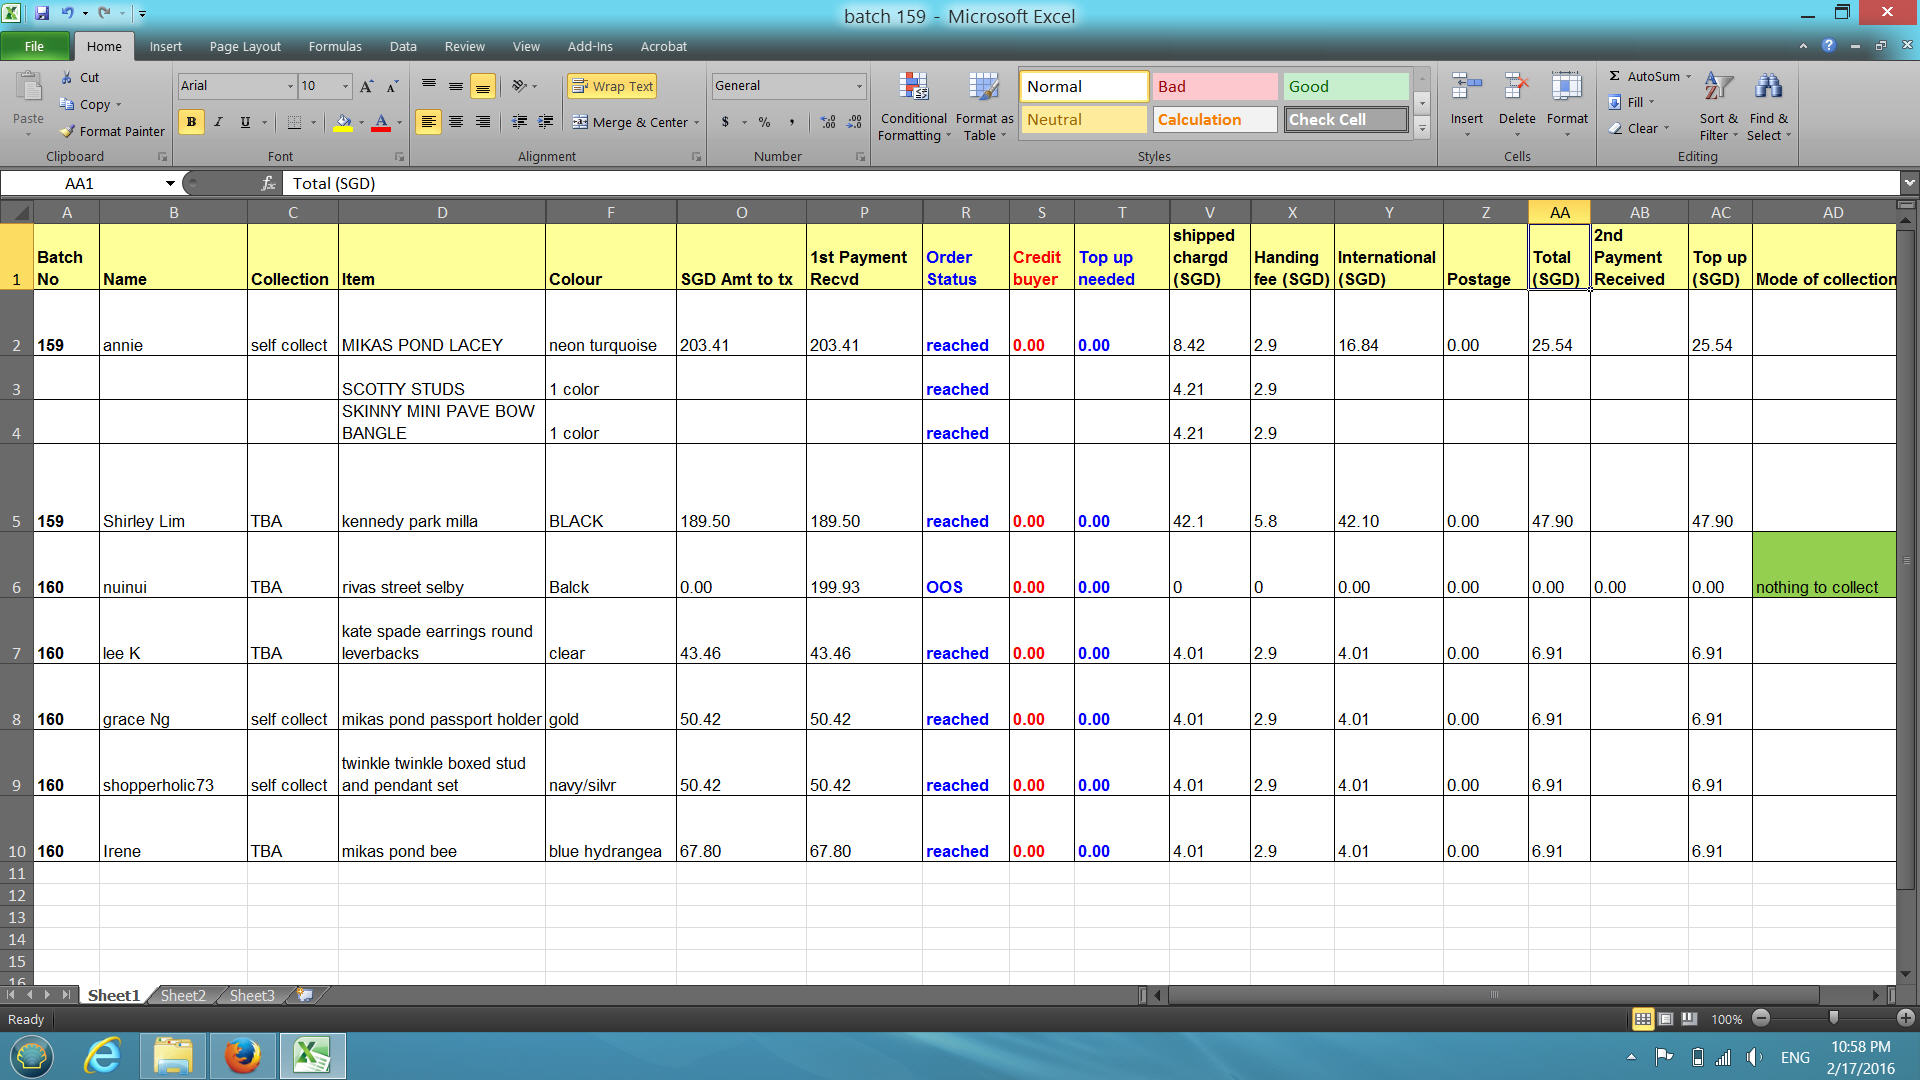Apply the Good cell style
The image size is (1920, 1080).
(1346, 87)
